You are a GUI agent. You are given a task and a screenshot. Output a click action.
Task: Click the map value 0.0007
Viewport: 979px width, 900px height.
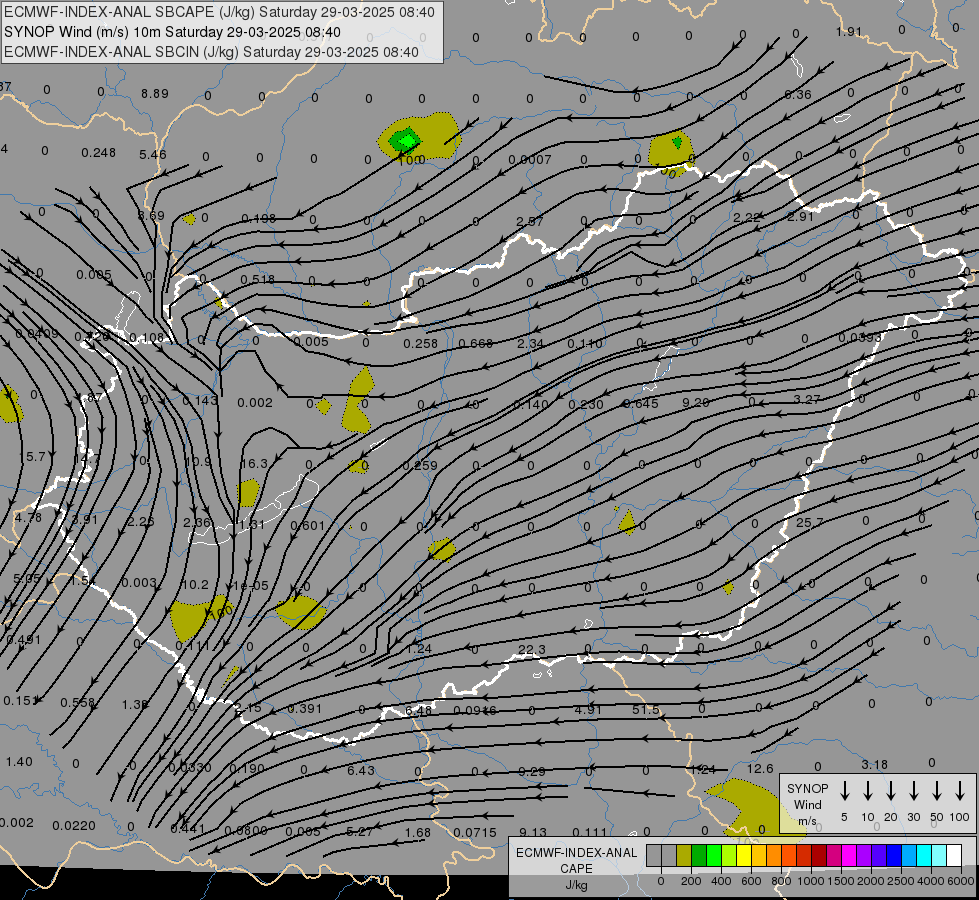point(529,160)
